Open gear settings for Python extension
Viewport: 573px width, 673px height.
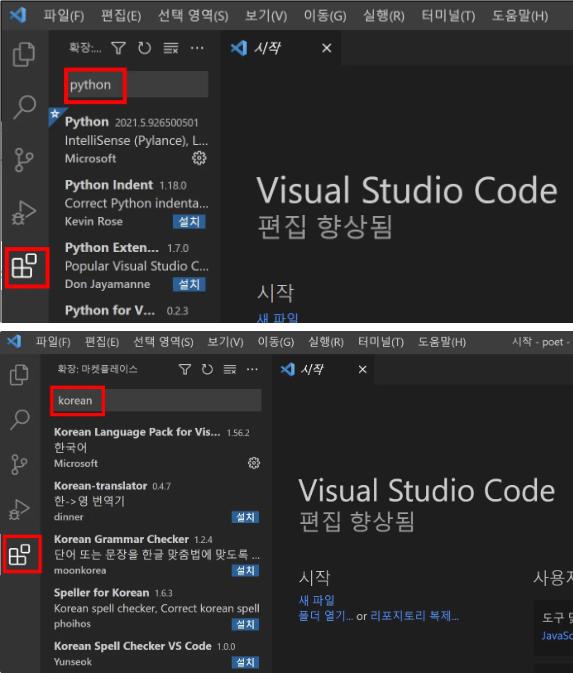[199, 158]
